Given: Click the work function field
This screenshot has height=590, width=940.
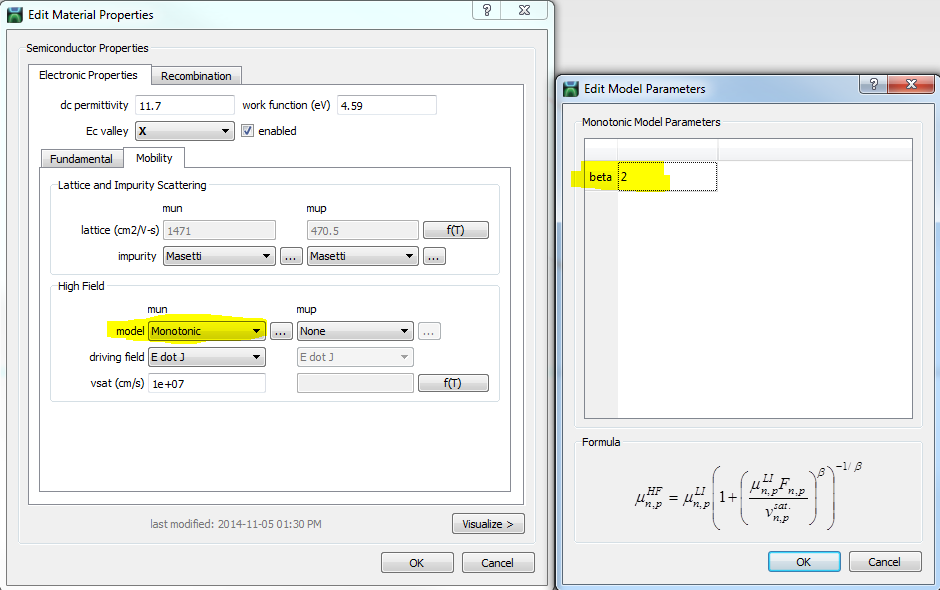Looking at the screenshot, I should [387, 106].
